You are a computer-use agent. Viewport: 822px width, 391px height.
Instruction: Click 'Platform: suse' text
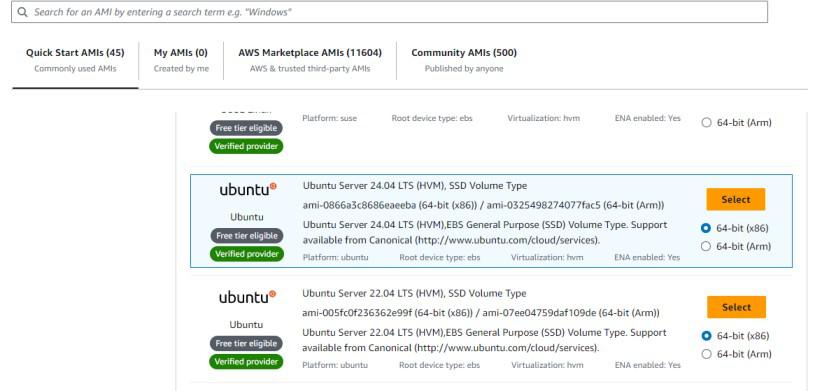(329, 118)
